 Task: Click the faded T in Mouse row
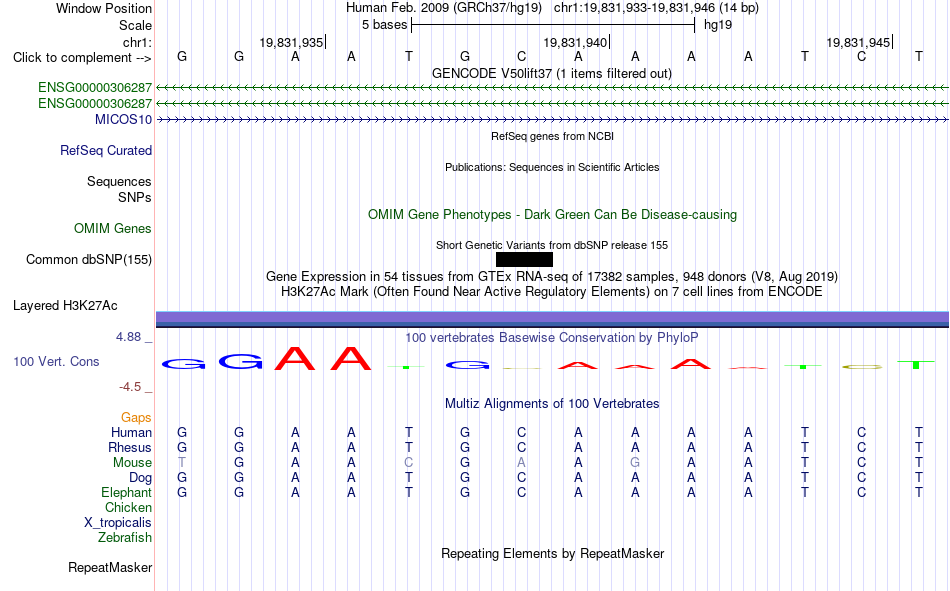pos(182,462)
